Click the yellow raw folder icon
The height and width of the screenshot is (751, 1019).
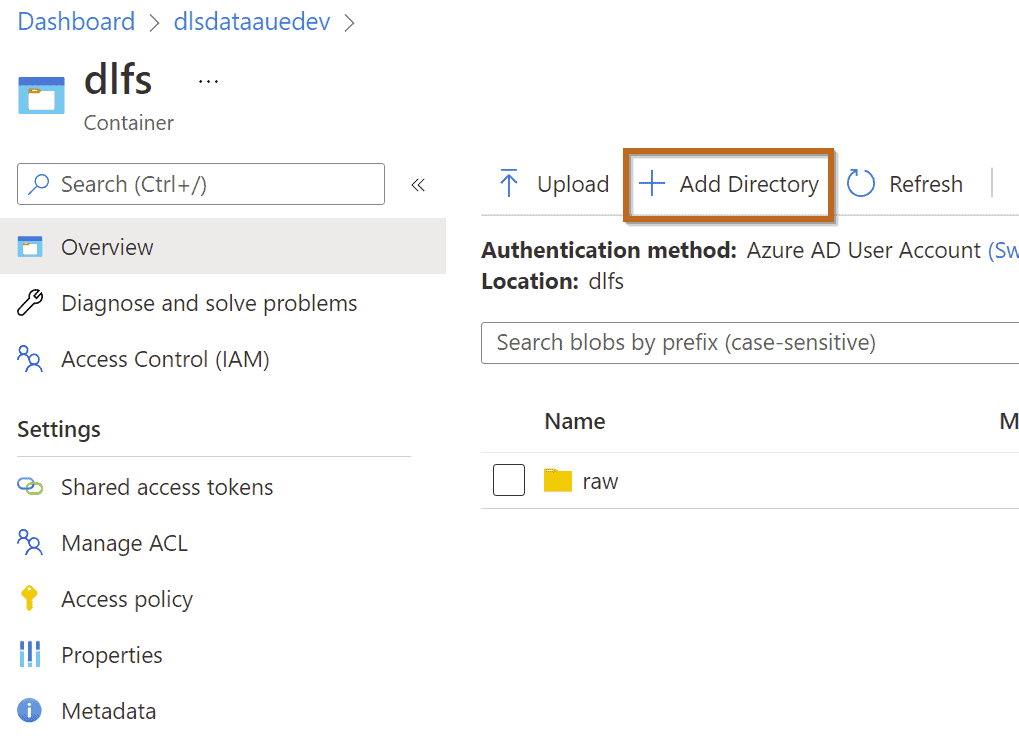pos(558,480)
